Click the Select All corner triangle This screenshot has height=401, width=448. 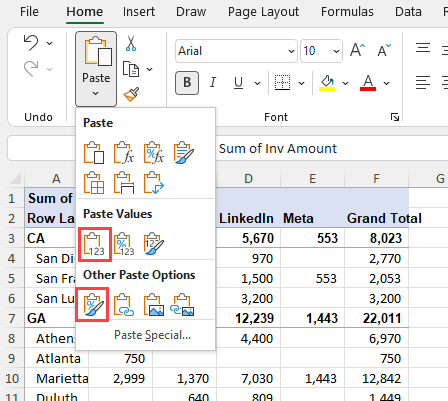16,178
